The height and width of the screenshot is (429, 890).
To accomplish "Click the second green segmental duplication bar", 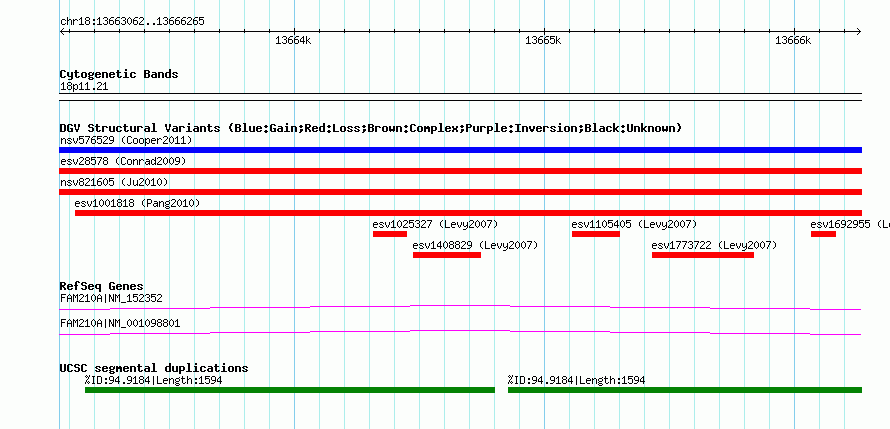I will point(685,390).
